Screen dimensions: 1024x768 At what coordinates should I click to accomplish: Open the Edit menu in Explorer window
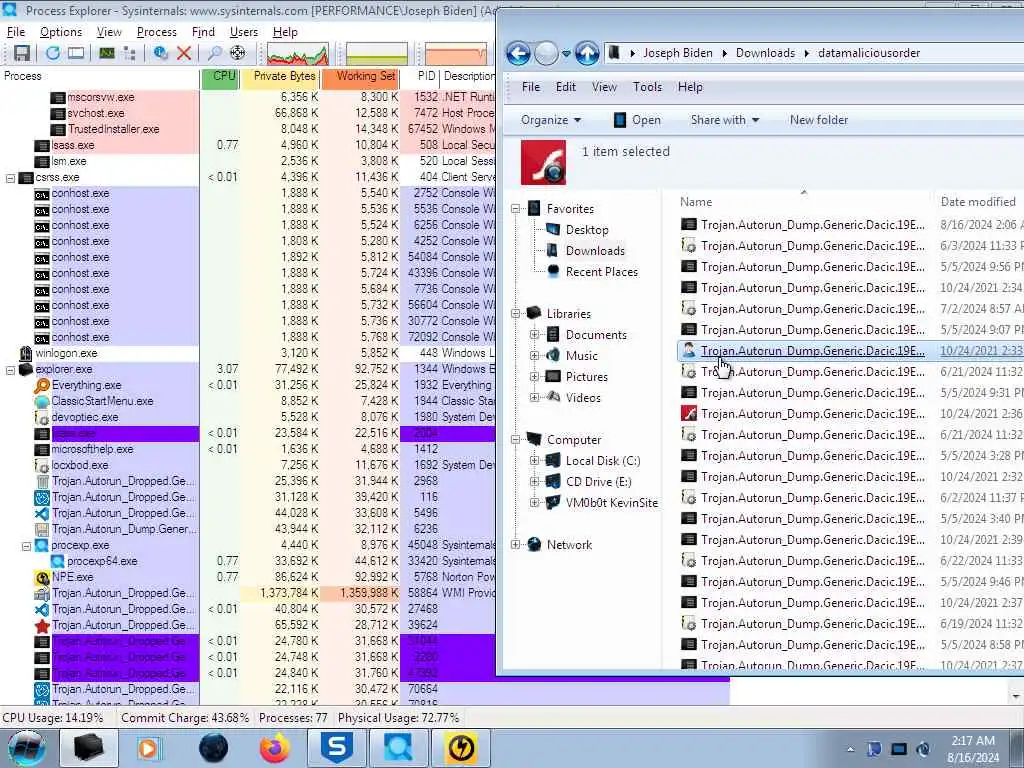click(x=566, y=87)
